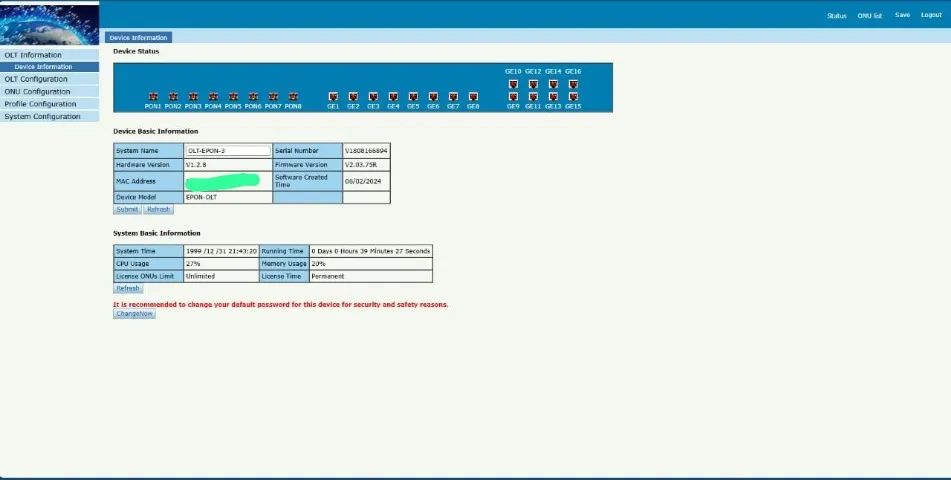
Task: Click the GE15 port icon
Action: click(x=573, y=97)
